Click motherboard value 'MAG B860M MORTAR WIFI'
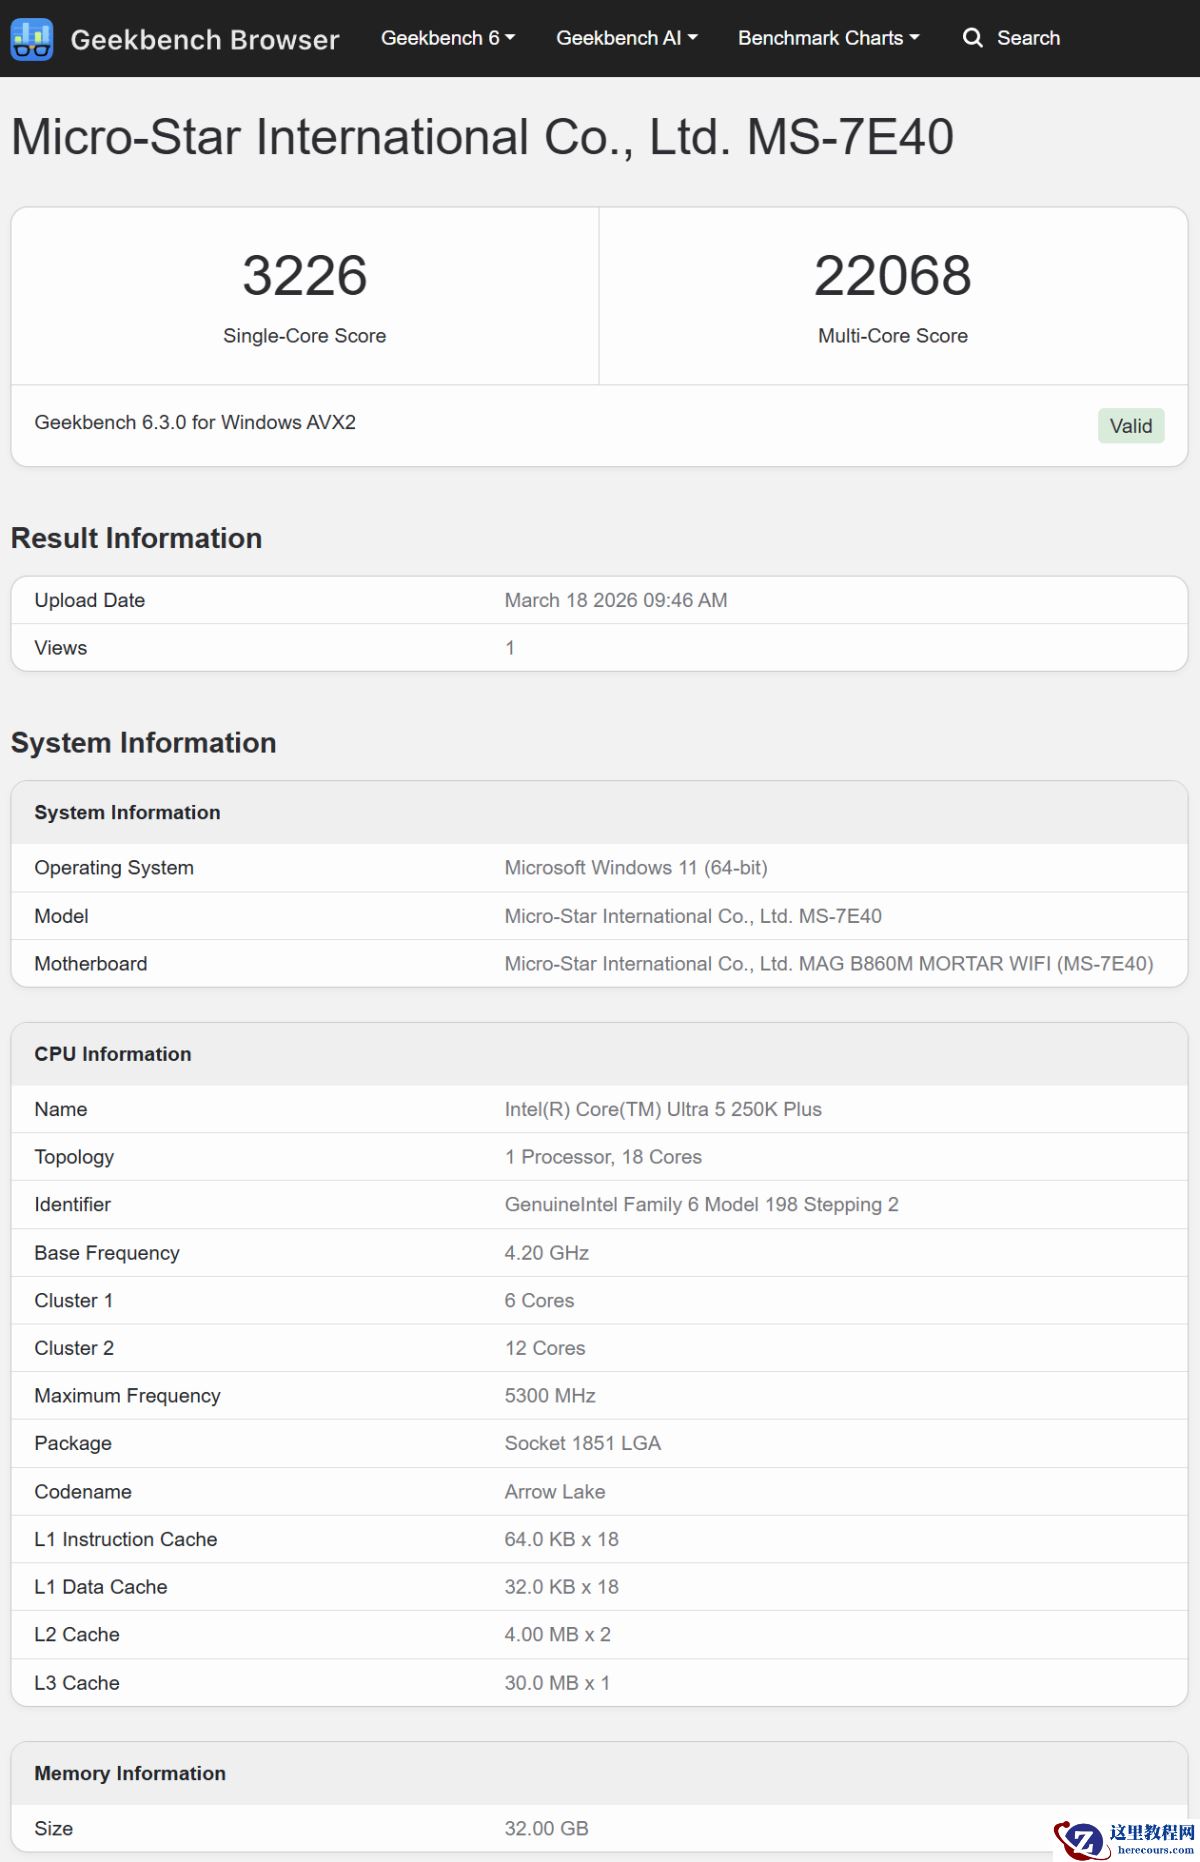1200x1862 pixels. (x=925, y=964)
